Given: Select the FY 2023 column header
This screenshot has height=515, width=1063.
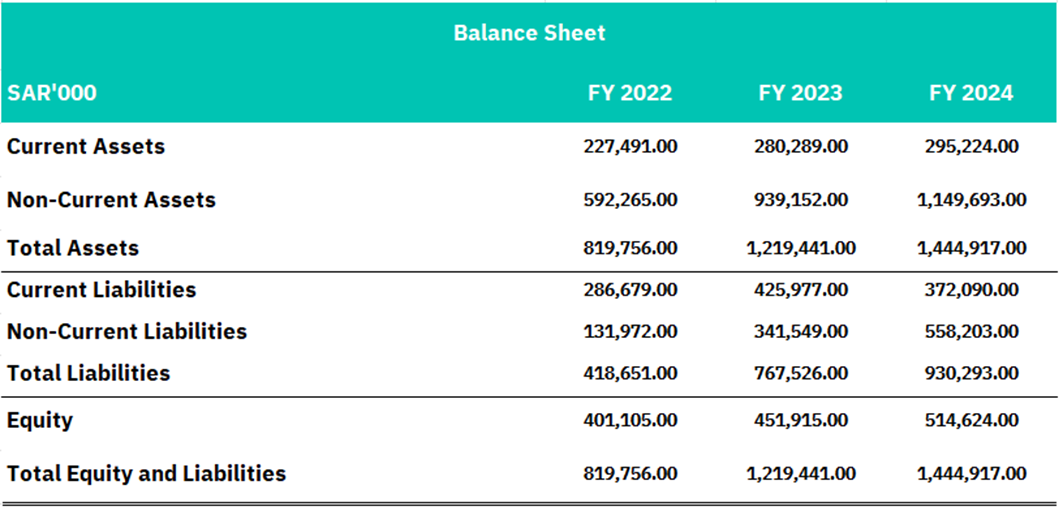Looking at the screenshot, I should 800,93.
